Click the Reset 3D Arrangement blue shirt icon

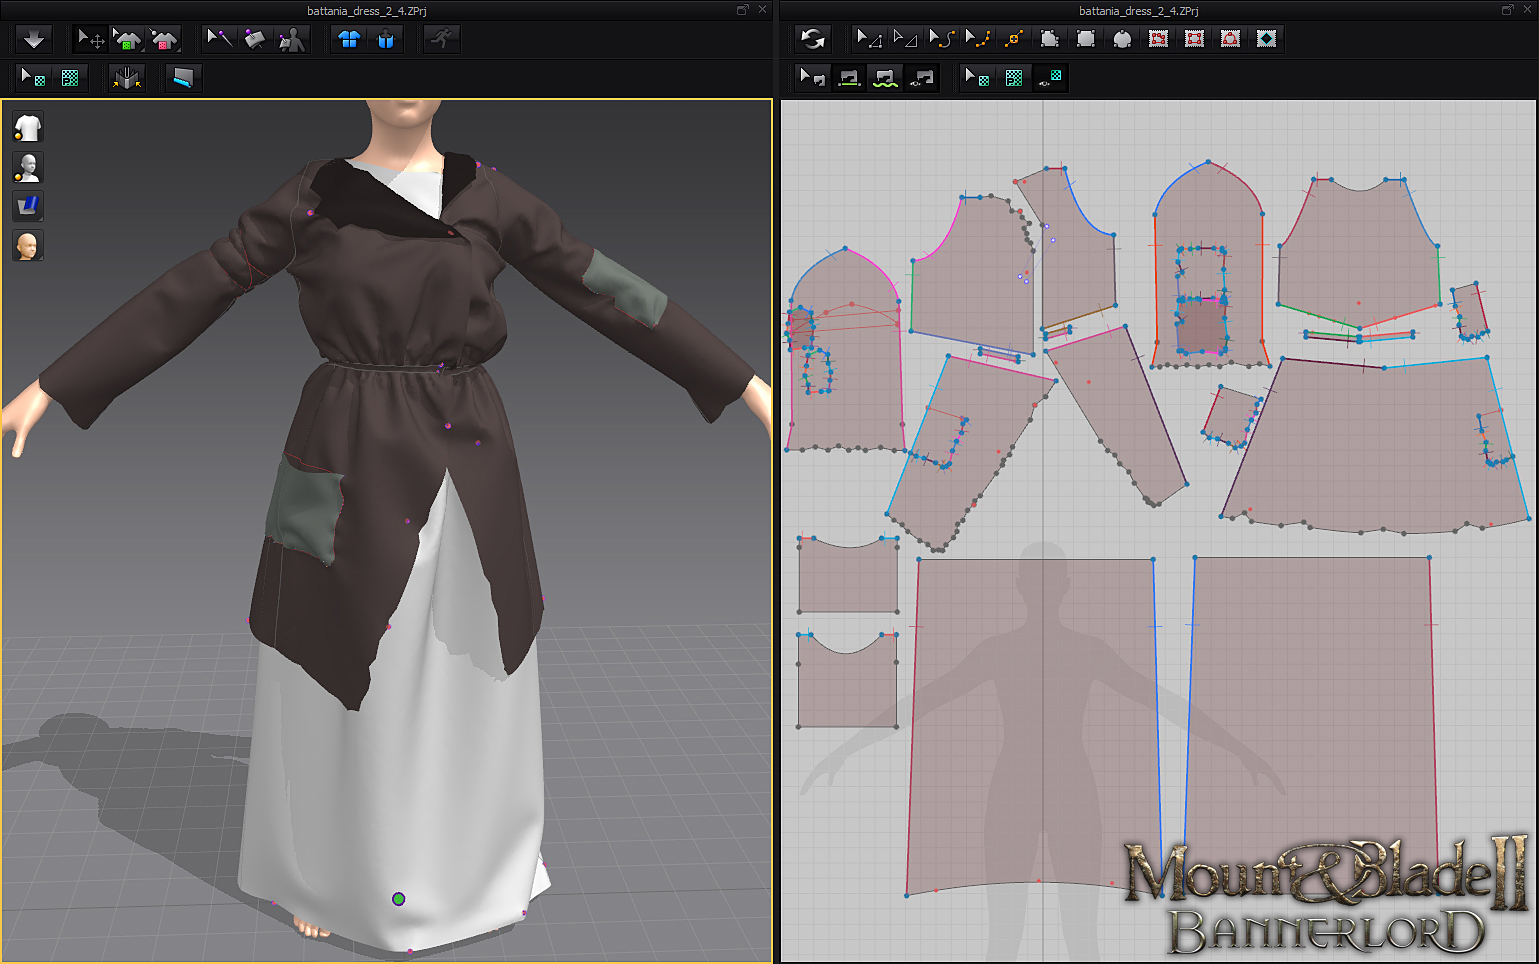[x=349, y=39]
